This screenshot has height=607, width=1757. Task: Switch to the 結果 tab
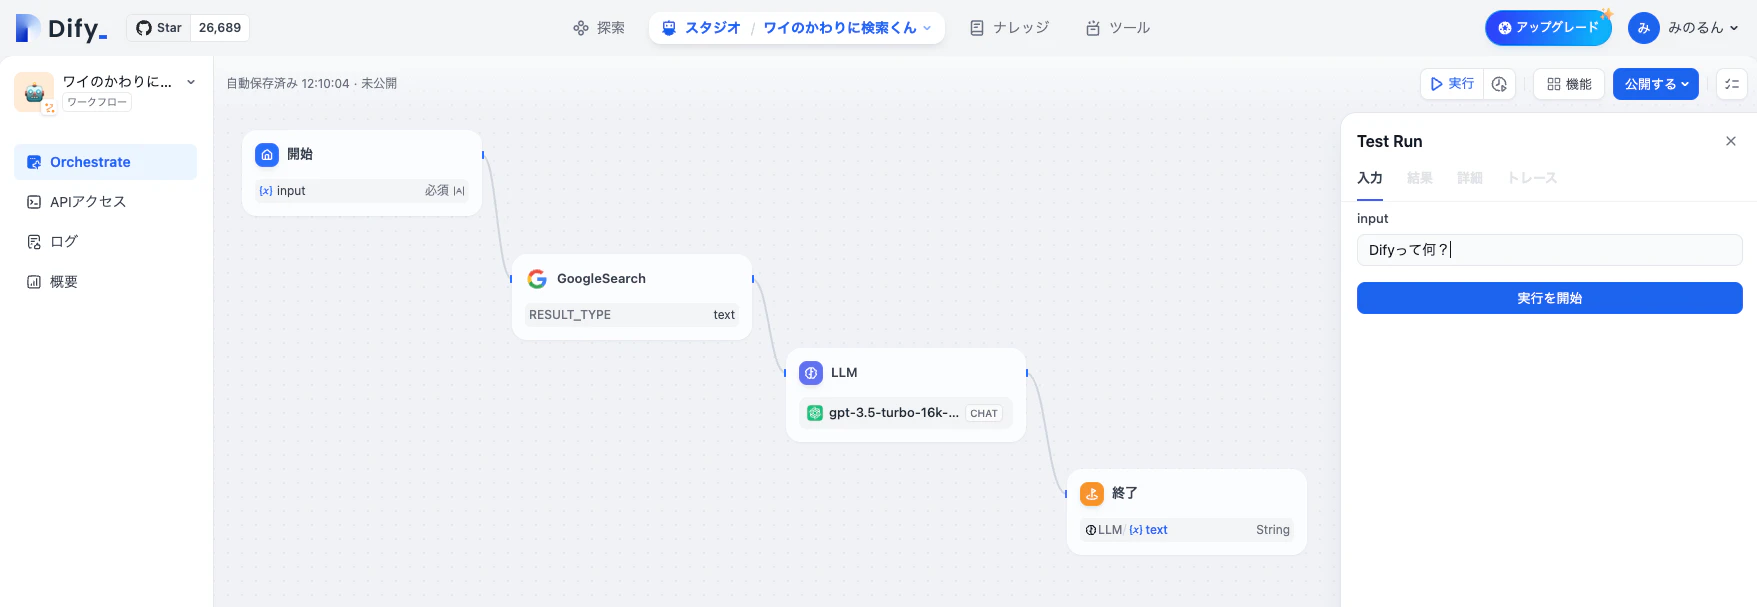1420,178
